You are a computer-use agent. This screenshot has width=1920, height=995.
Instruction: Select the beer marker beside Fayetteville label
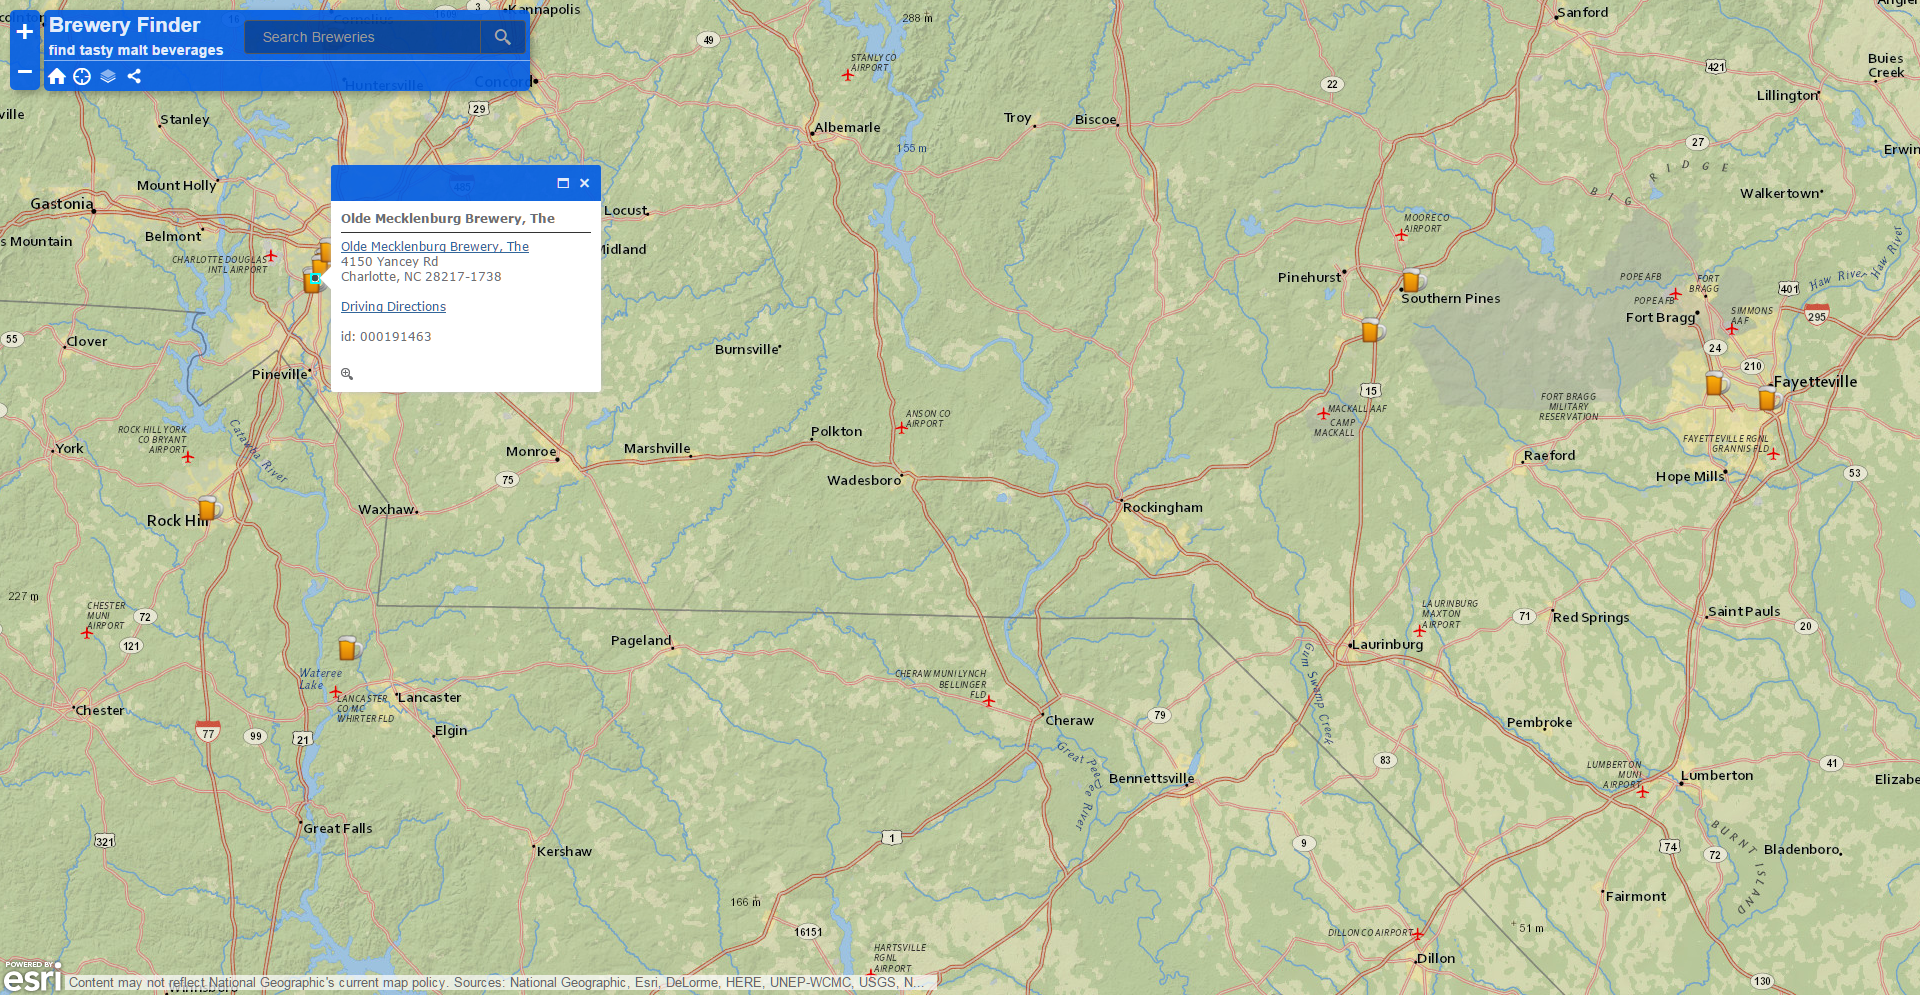(1768, 399)
